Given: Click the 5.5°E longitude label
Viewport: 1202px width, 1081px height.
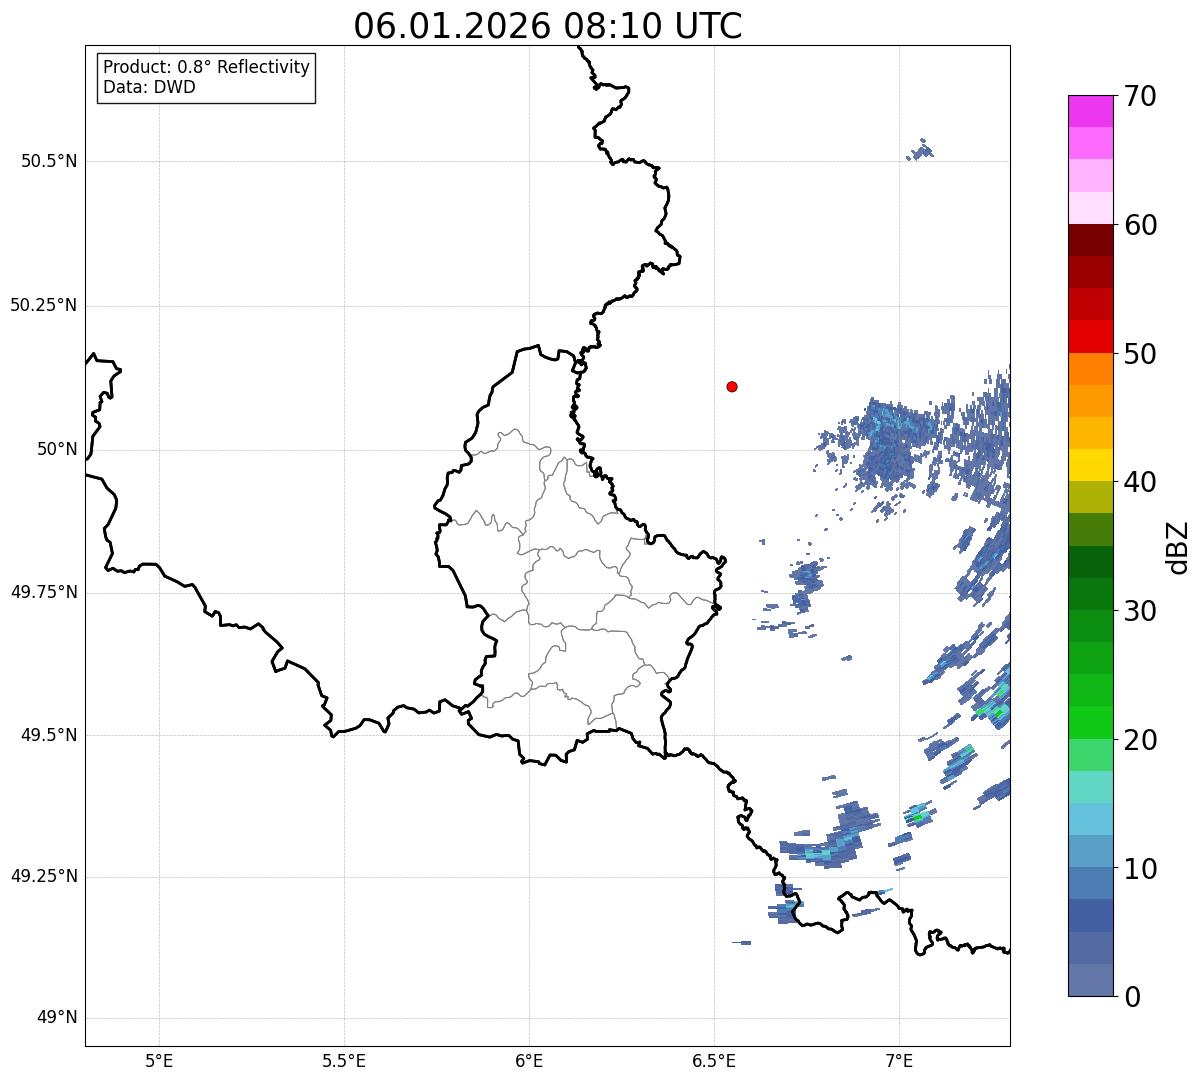Looking at the screenshot, I should click(344, 1061).
